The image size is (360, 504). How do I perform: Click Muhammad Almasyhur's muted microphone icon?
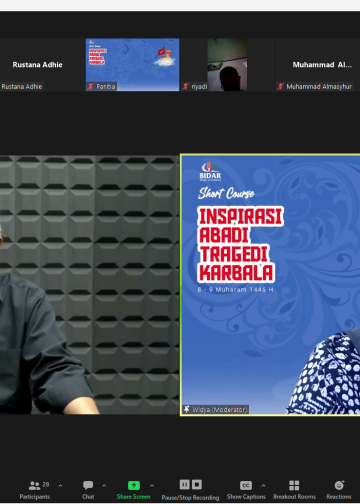click(x=281, y=86)
